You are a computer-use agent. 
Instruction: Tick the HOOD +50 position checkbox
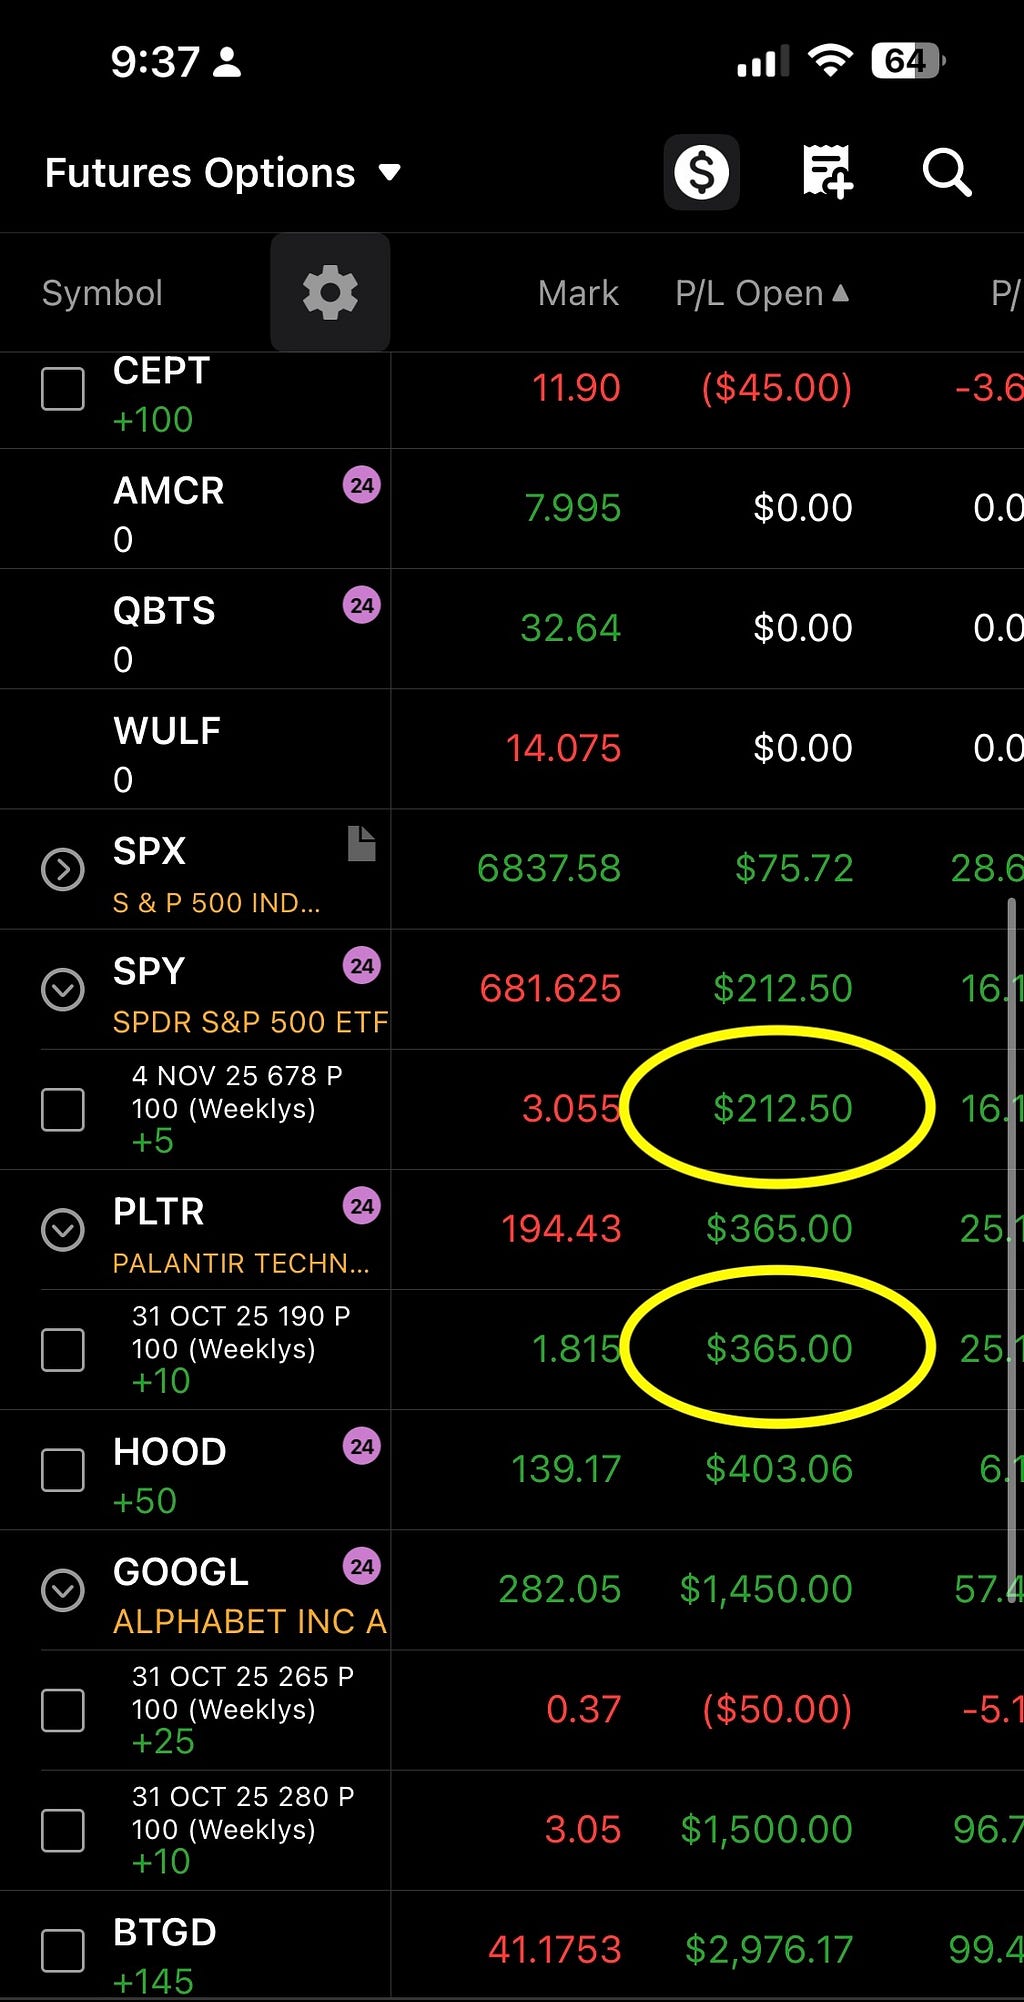point(62,1470)
